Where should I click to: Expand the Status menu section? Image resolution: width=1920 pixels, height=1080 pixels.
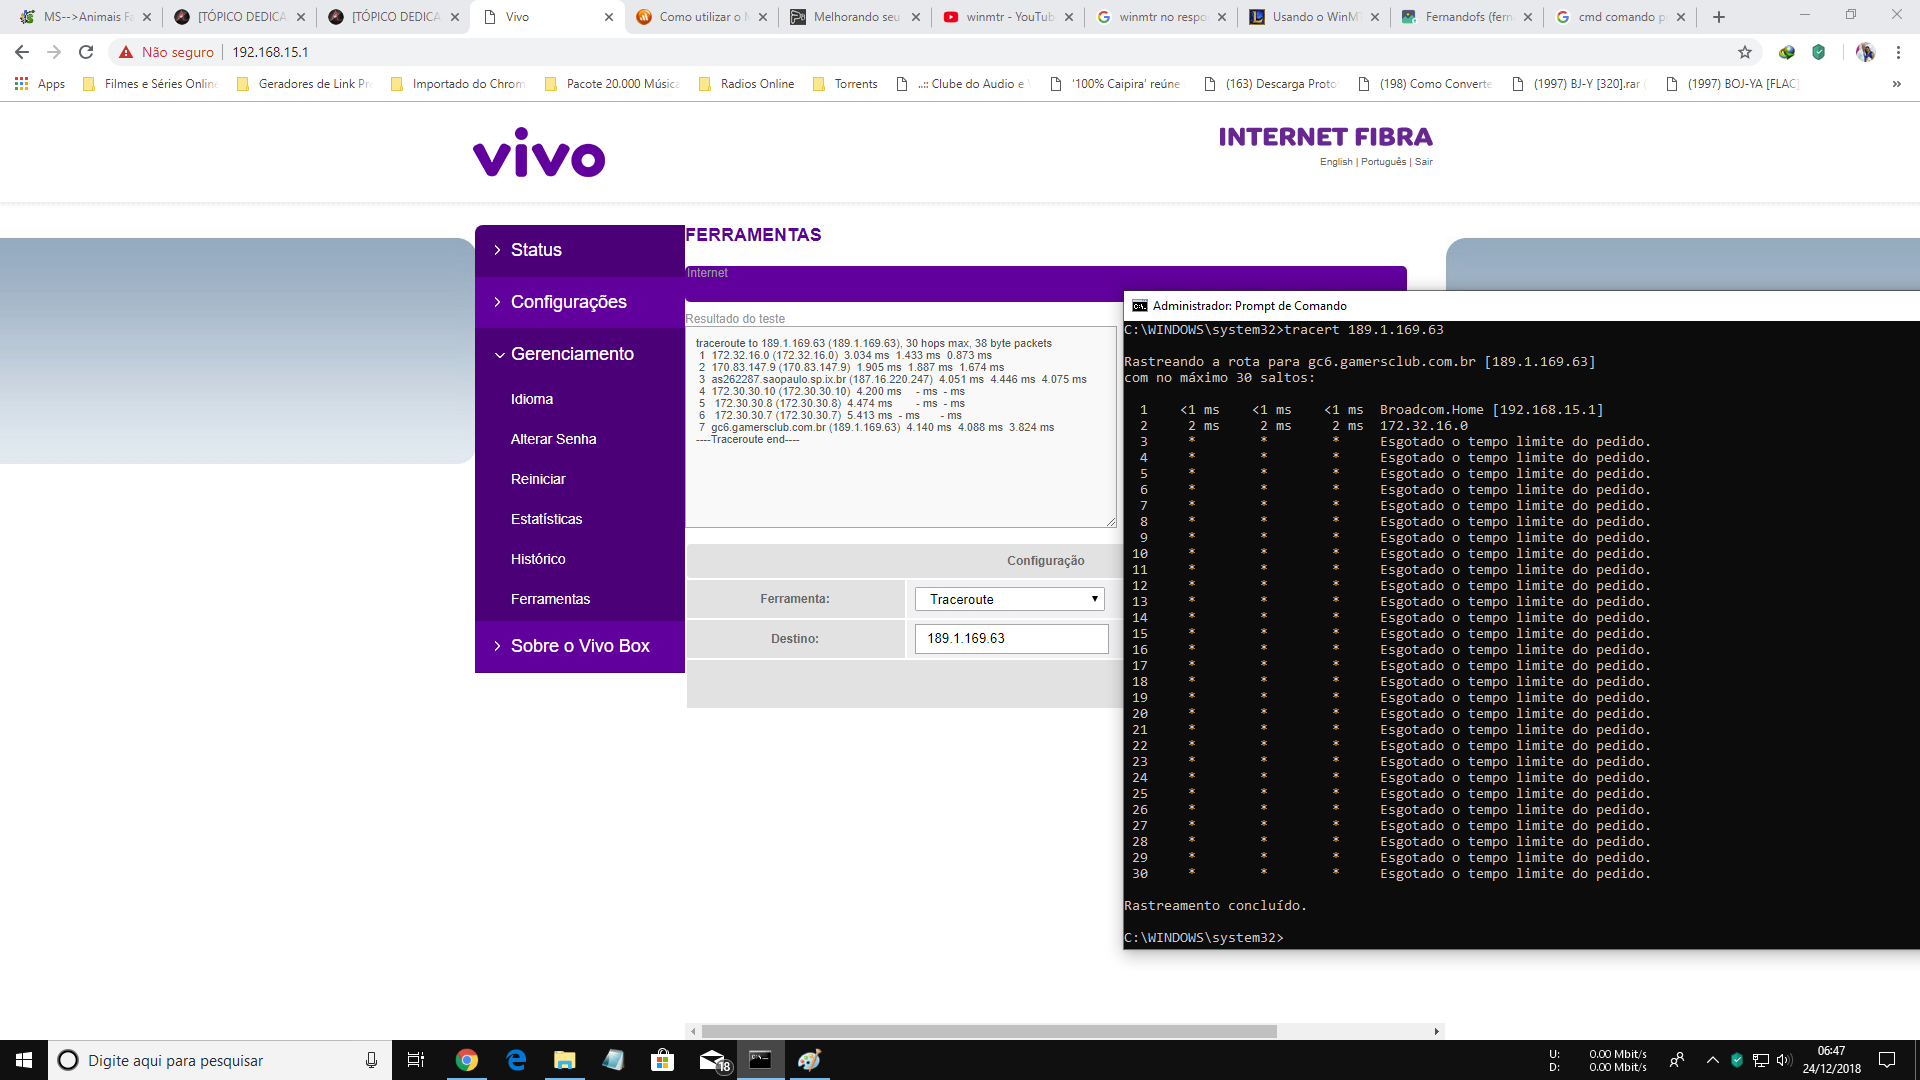(x=536, y=250)
